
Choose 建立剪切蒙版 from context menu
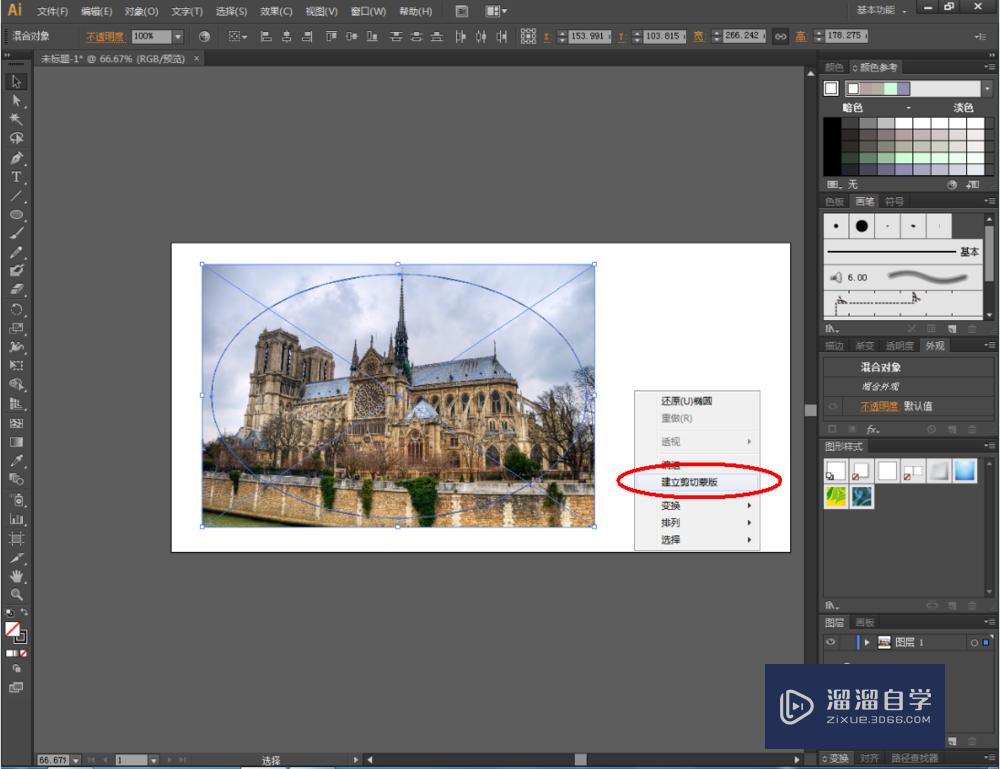pyautogui.click(x=689, y=482)
